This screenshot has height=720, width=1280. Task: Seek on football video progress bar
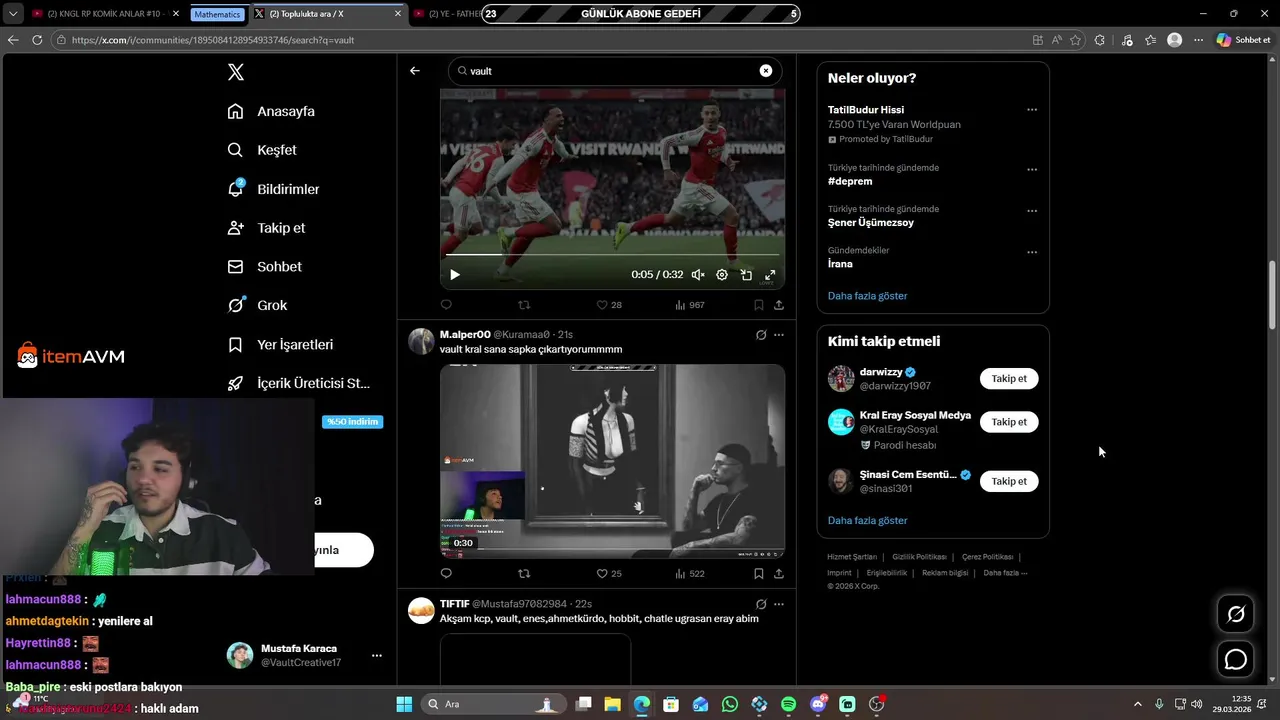pyautogui.click(x=612, y=254)
